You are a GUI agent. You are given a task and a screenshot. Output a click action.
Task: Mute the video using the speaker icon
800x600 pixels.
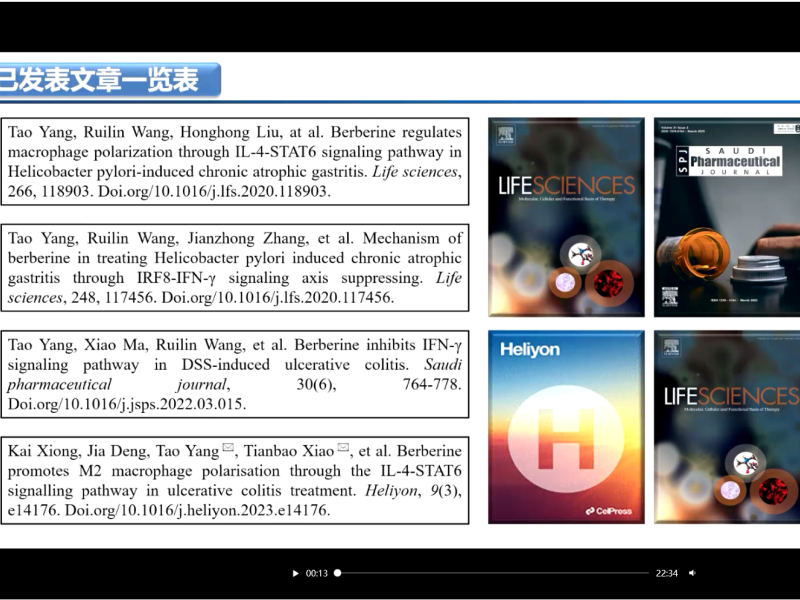(692, 573)
